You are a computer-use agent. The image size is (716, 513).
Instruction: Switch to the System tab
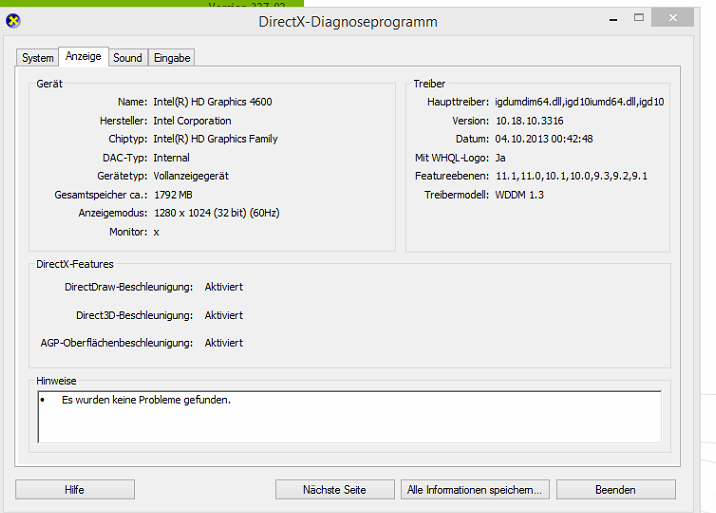point(37,58)
